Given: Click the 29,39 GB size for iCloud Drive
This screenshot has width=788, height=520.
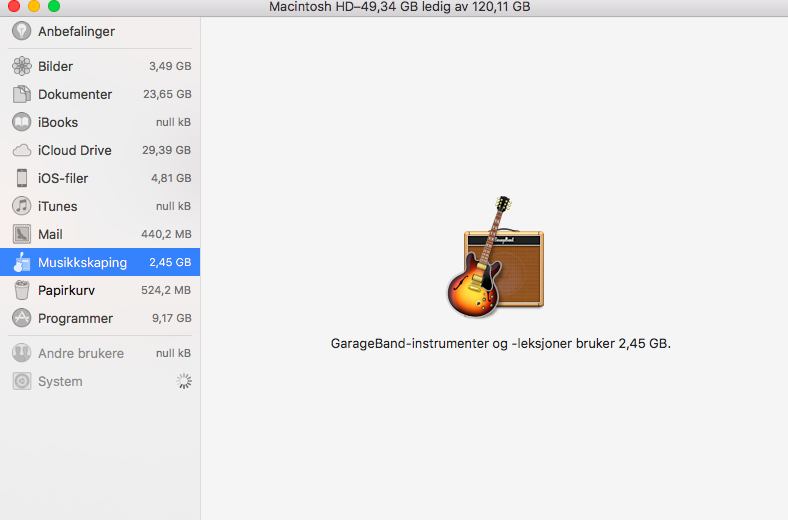Looking at the screenshot, I should pos(166,150).
